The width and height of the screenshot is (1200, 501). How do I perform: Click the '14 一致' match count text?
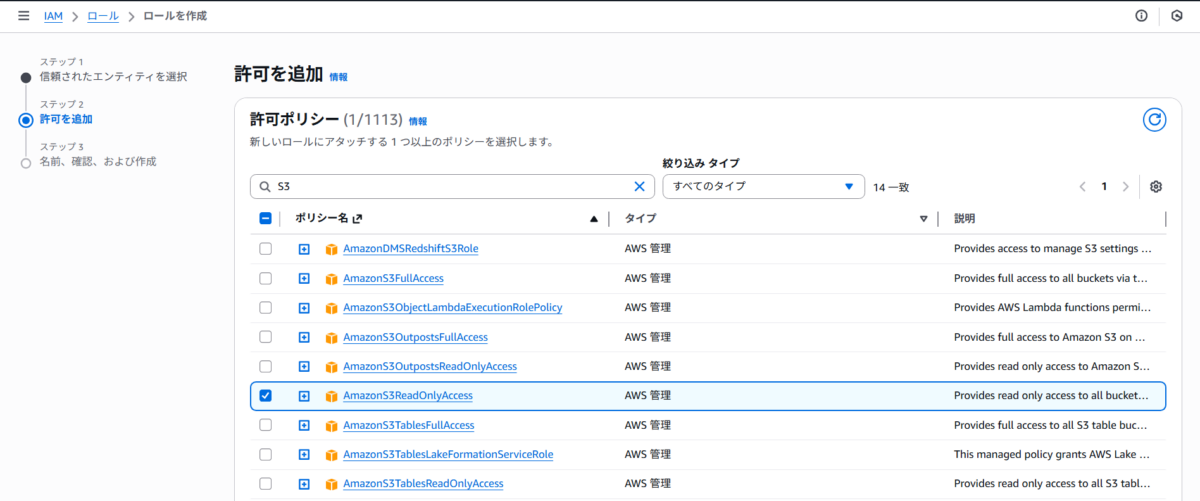click(x=891, y=187)
